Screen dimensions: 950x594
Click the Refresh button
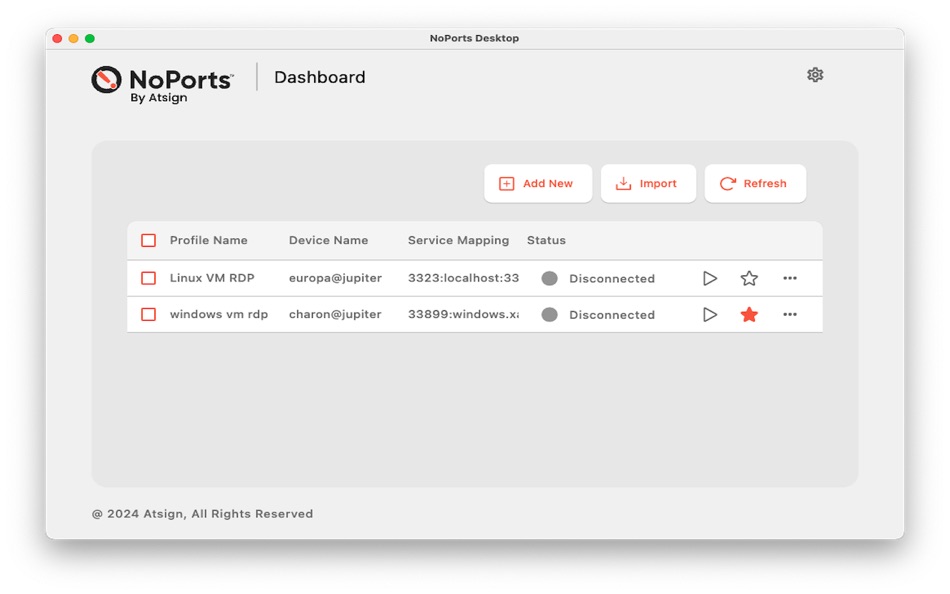[755, 183]
